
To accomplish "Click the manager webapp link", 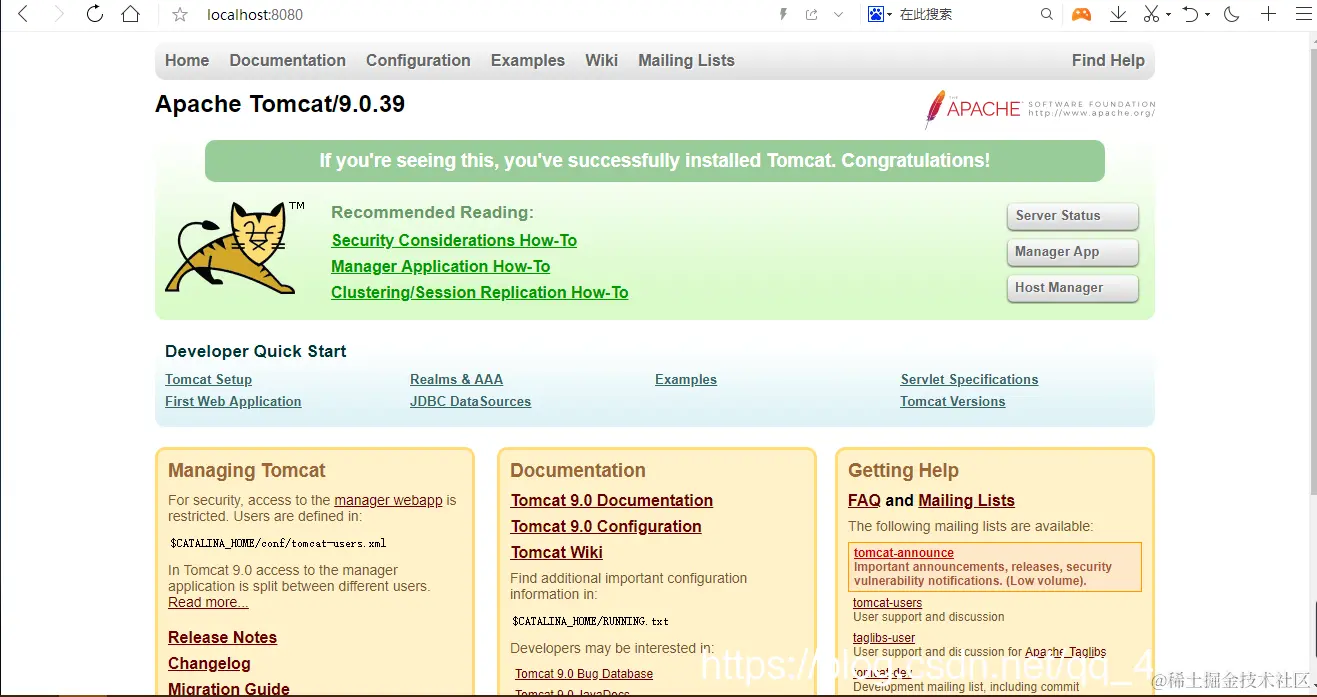I will click(388, 500).
